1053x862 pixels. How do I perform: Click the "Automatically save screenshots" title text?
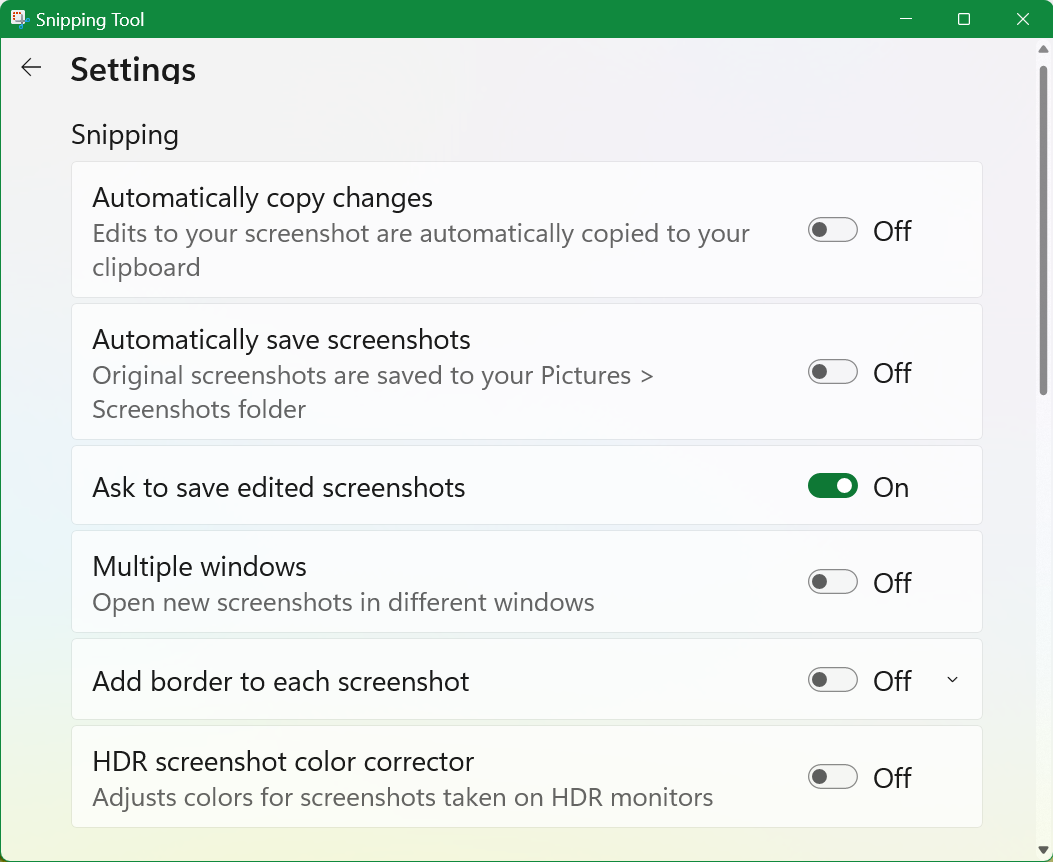coord(281,340)
